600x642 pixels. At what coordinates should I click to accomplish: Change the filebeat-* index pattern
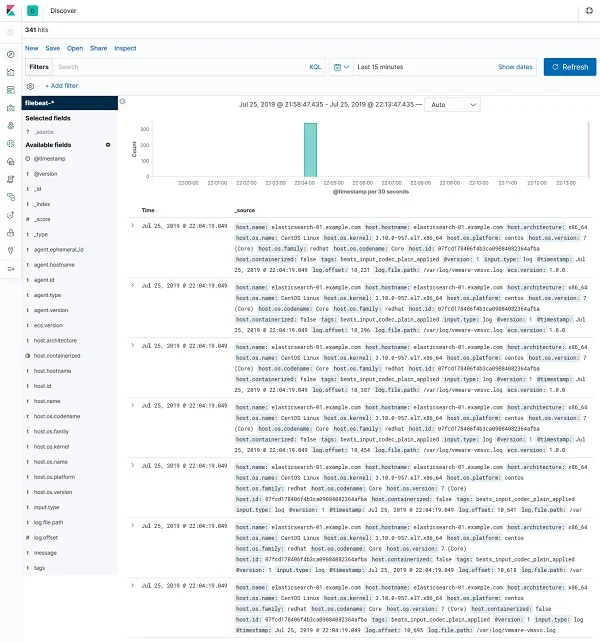pyautogui.click(x=70, y=103)
